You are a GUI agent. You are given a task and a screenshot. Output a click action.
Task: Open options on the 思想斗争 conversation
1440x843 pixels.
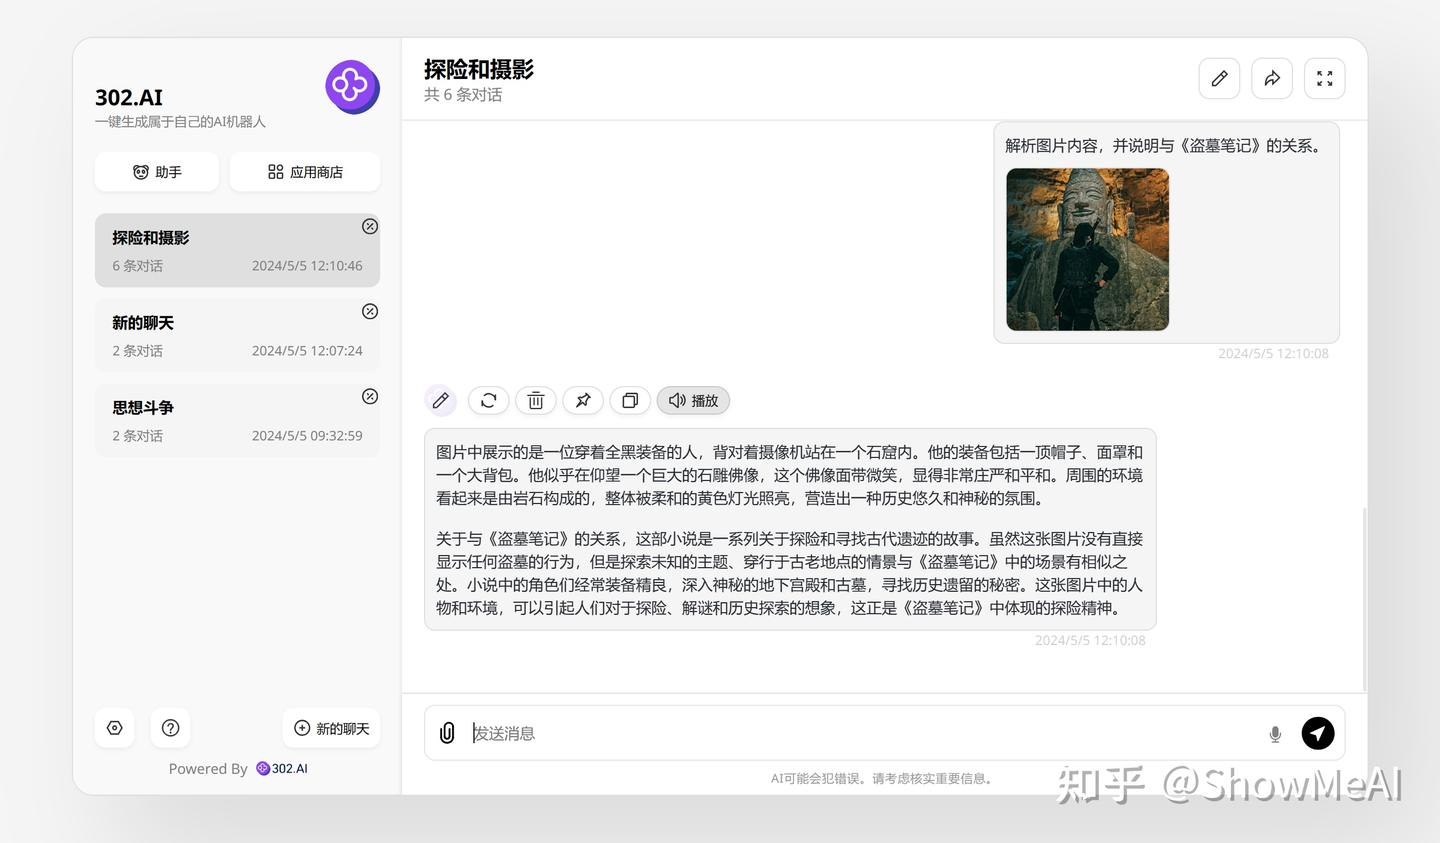click(x=369, y=396)
